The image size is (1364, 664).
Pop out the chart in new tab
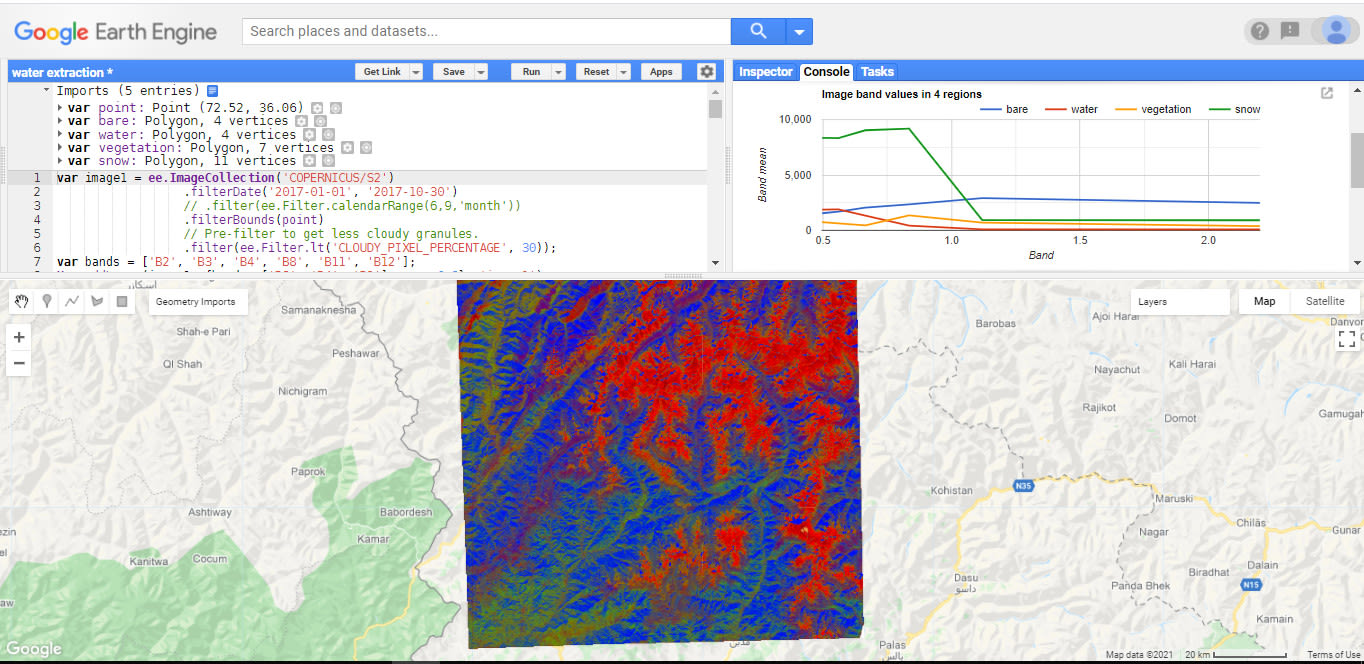(1327, 93)
